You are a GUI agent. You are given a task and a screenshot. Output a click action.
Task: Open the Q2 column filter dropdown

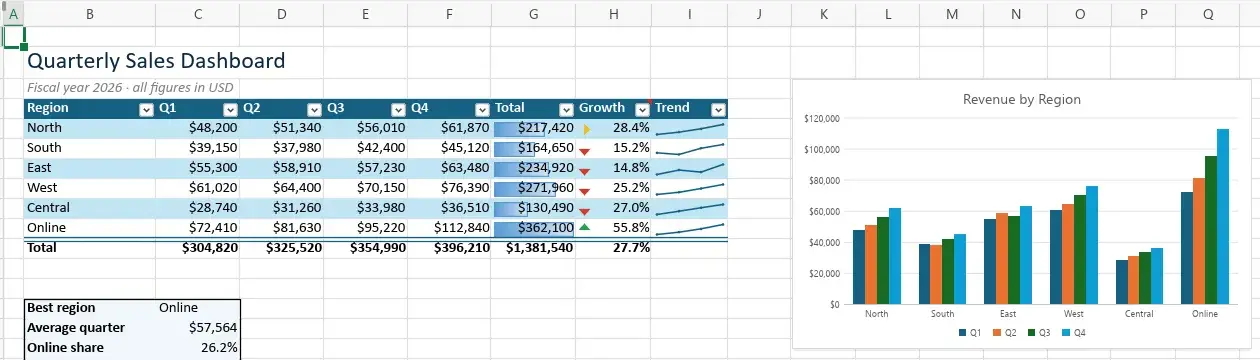(x=314, y=109)
